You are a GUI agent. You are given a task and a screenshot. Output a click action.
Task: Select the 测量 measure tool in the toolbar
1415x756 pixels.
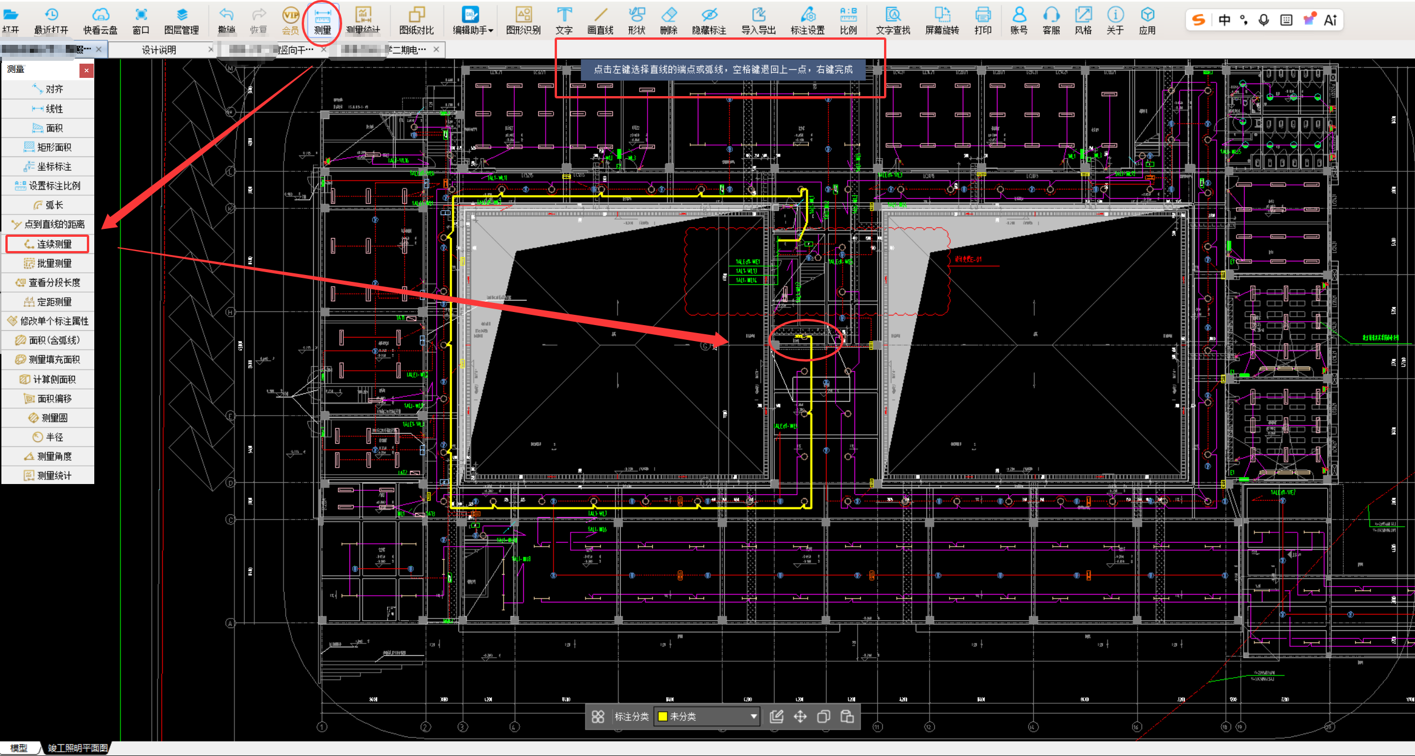pos(323,20)
